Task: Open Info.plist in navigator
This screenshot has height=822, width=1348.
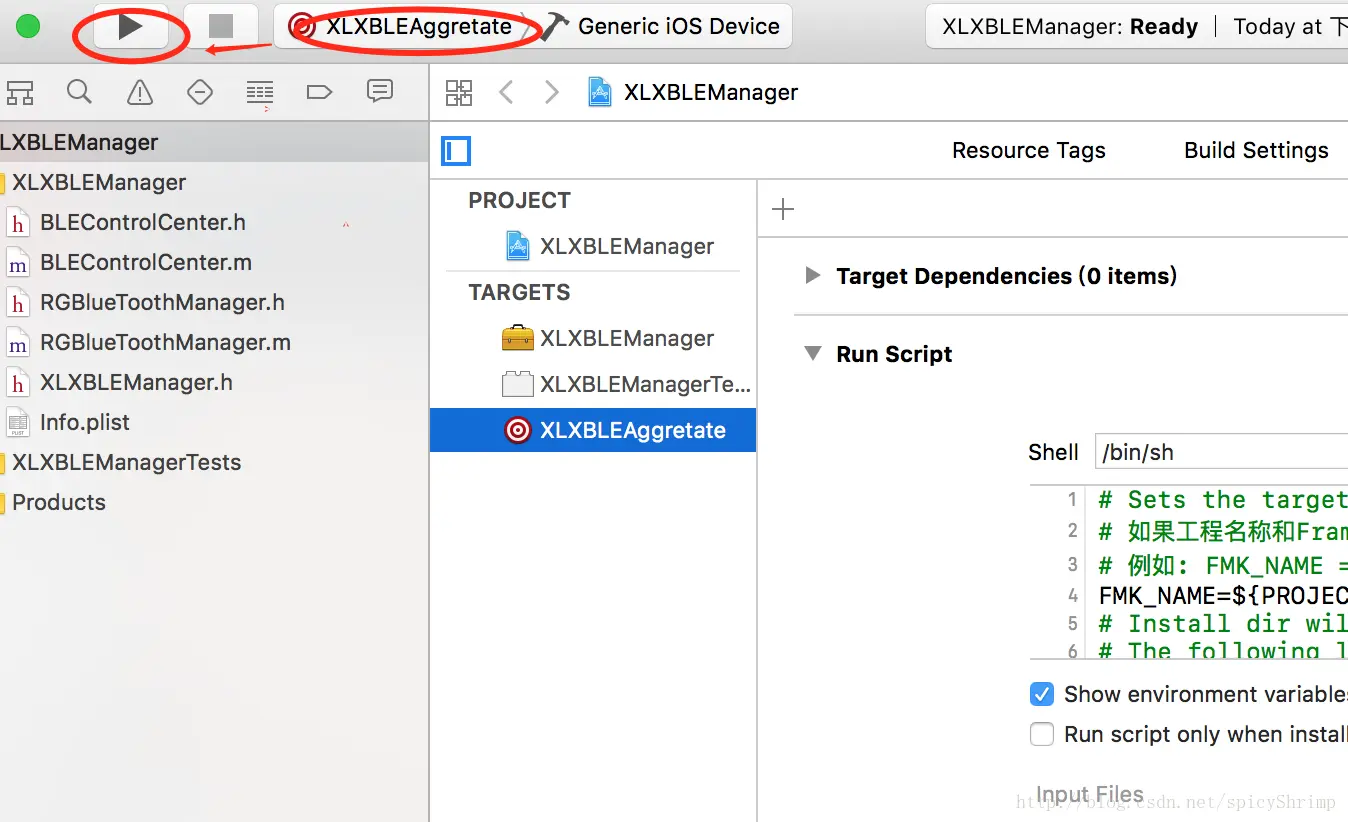Action: point(85,422)
